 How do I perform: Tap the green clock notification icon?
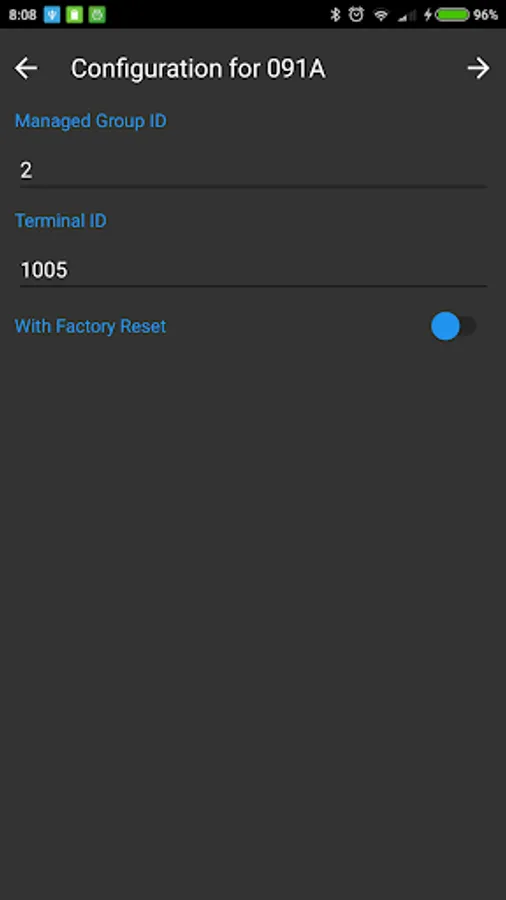[97, 15]
